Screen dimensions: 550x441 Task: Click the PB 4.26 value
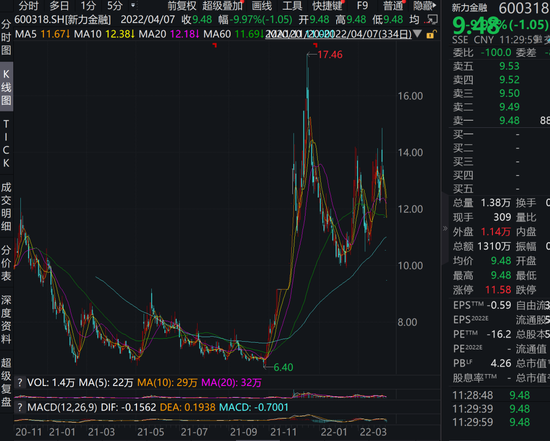point(501,363)
